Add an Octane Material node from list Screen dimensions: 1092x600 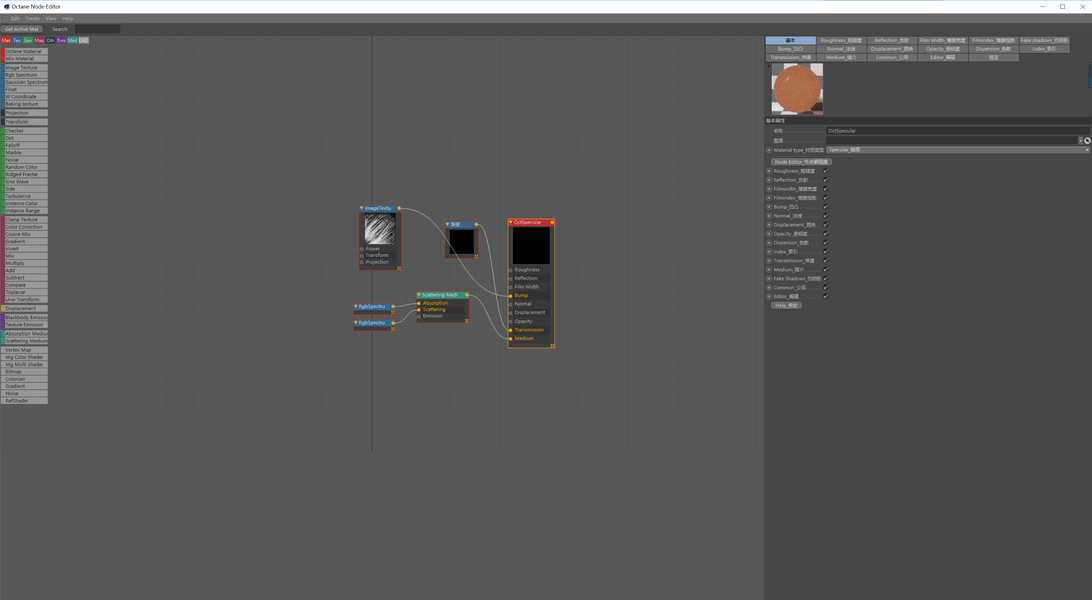tap(24, 52)
